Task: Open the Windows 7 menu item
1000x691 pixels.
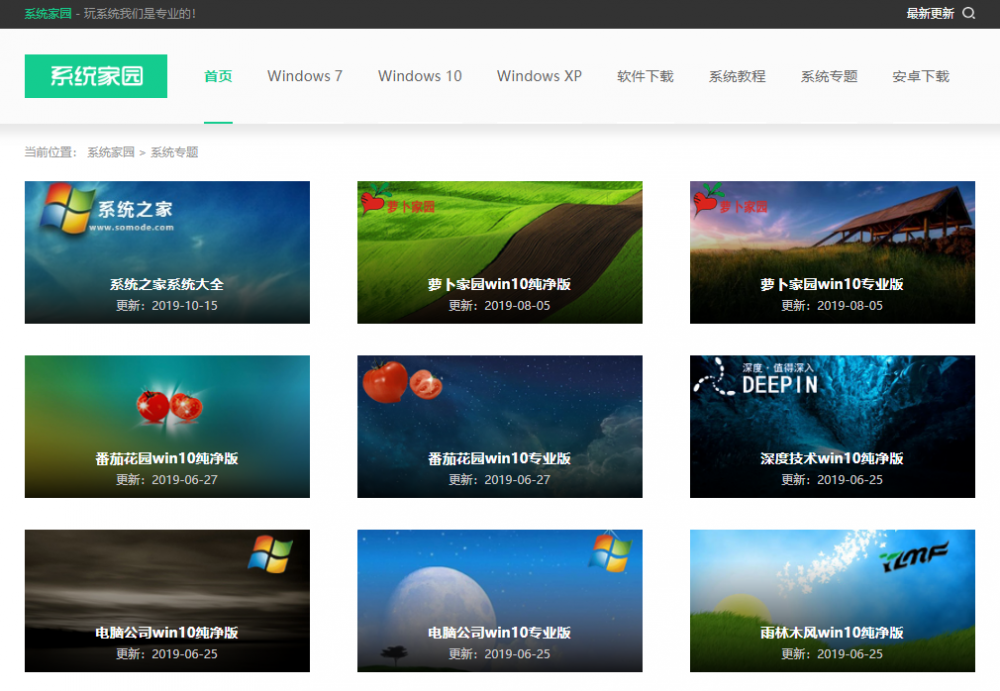Action: click(x=305, y=76)
